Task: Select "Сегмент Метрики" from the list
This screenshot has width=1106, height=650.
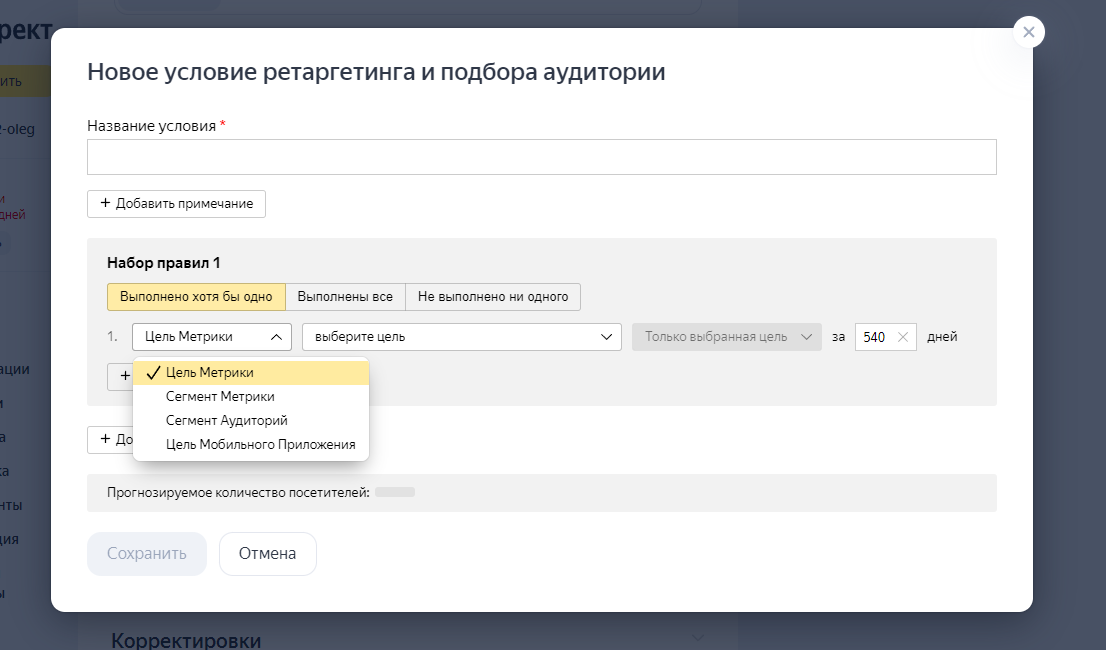Action: coord(220,397)
